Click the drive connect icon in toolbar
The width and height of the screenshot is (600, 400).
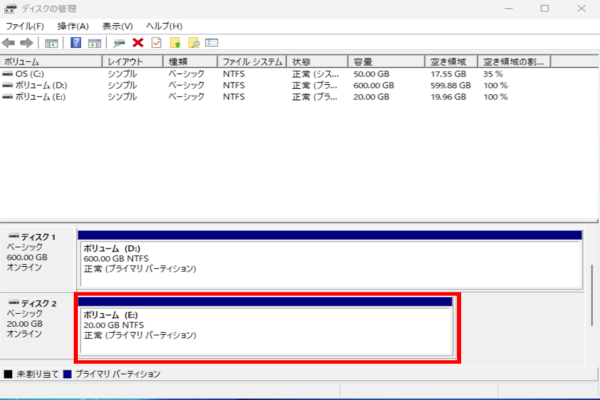point(119,43)
